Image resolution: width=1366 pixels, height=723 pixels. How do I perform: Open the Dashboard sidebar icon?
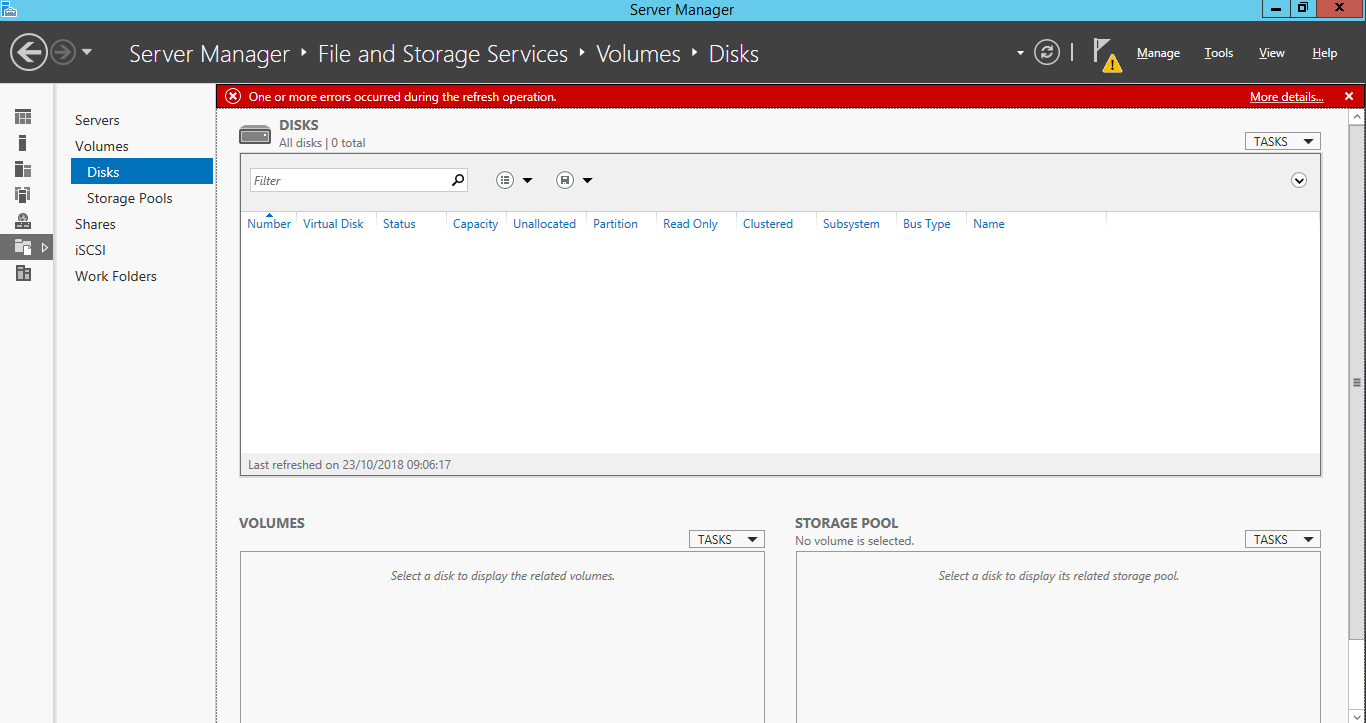pyautogui.click(x=23, y=117)
